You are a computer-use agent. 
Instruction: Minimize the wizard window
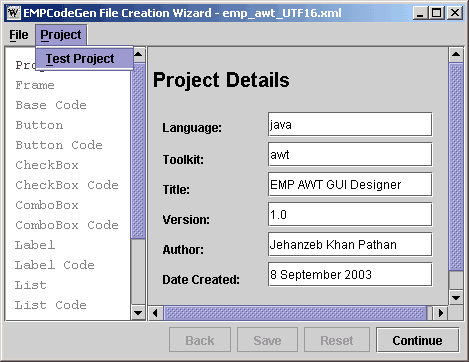421,13
